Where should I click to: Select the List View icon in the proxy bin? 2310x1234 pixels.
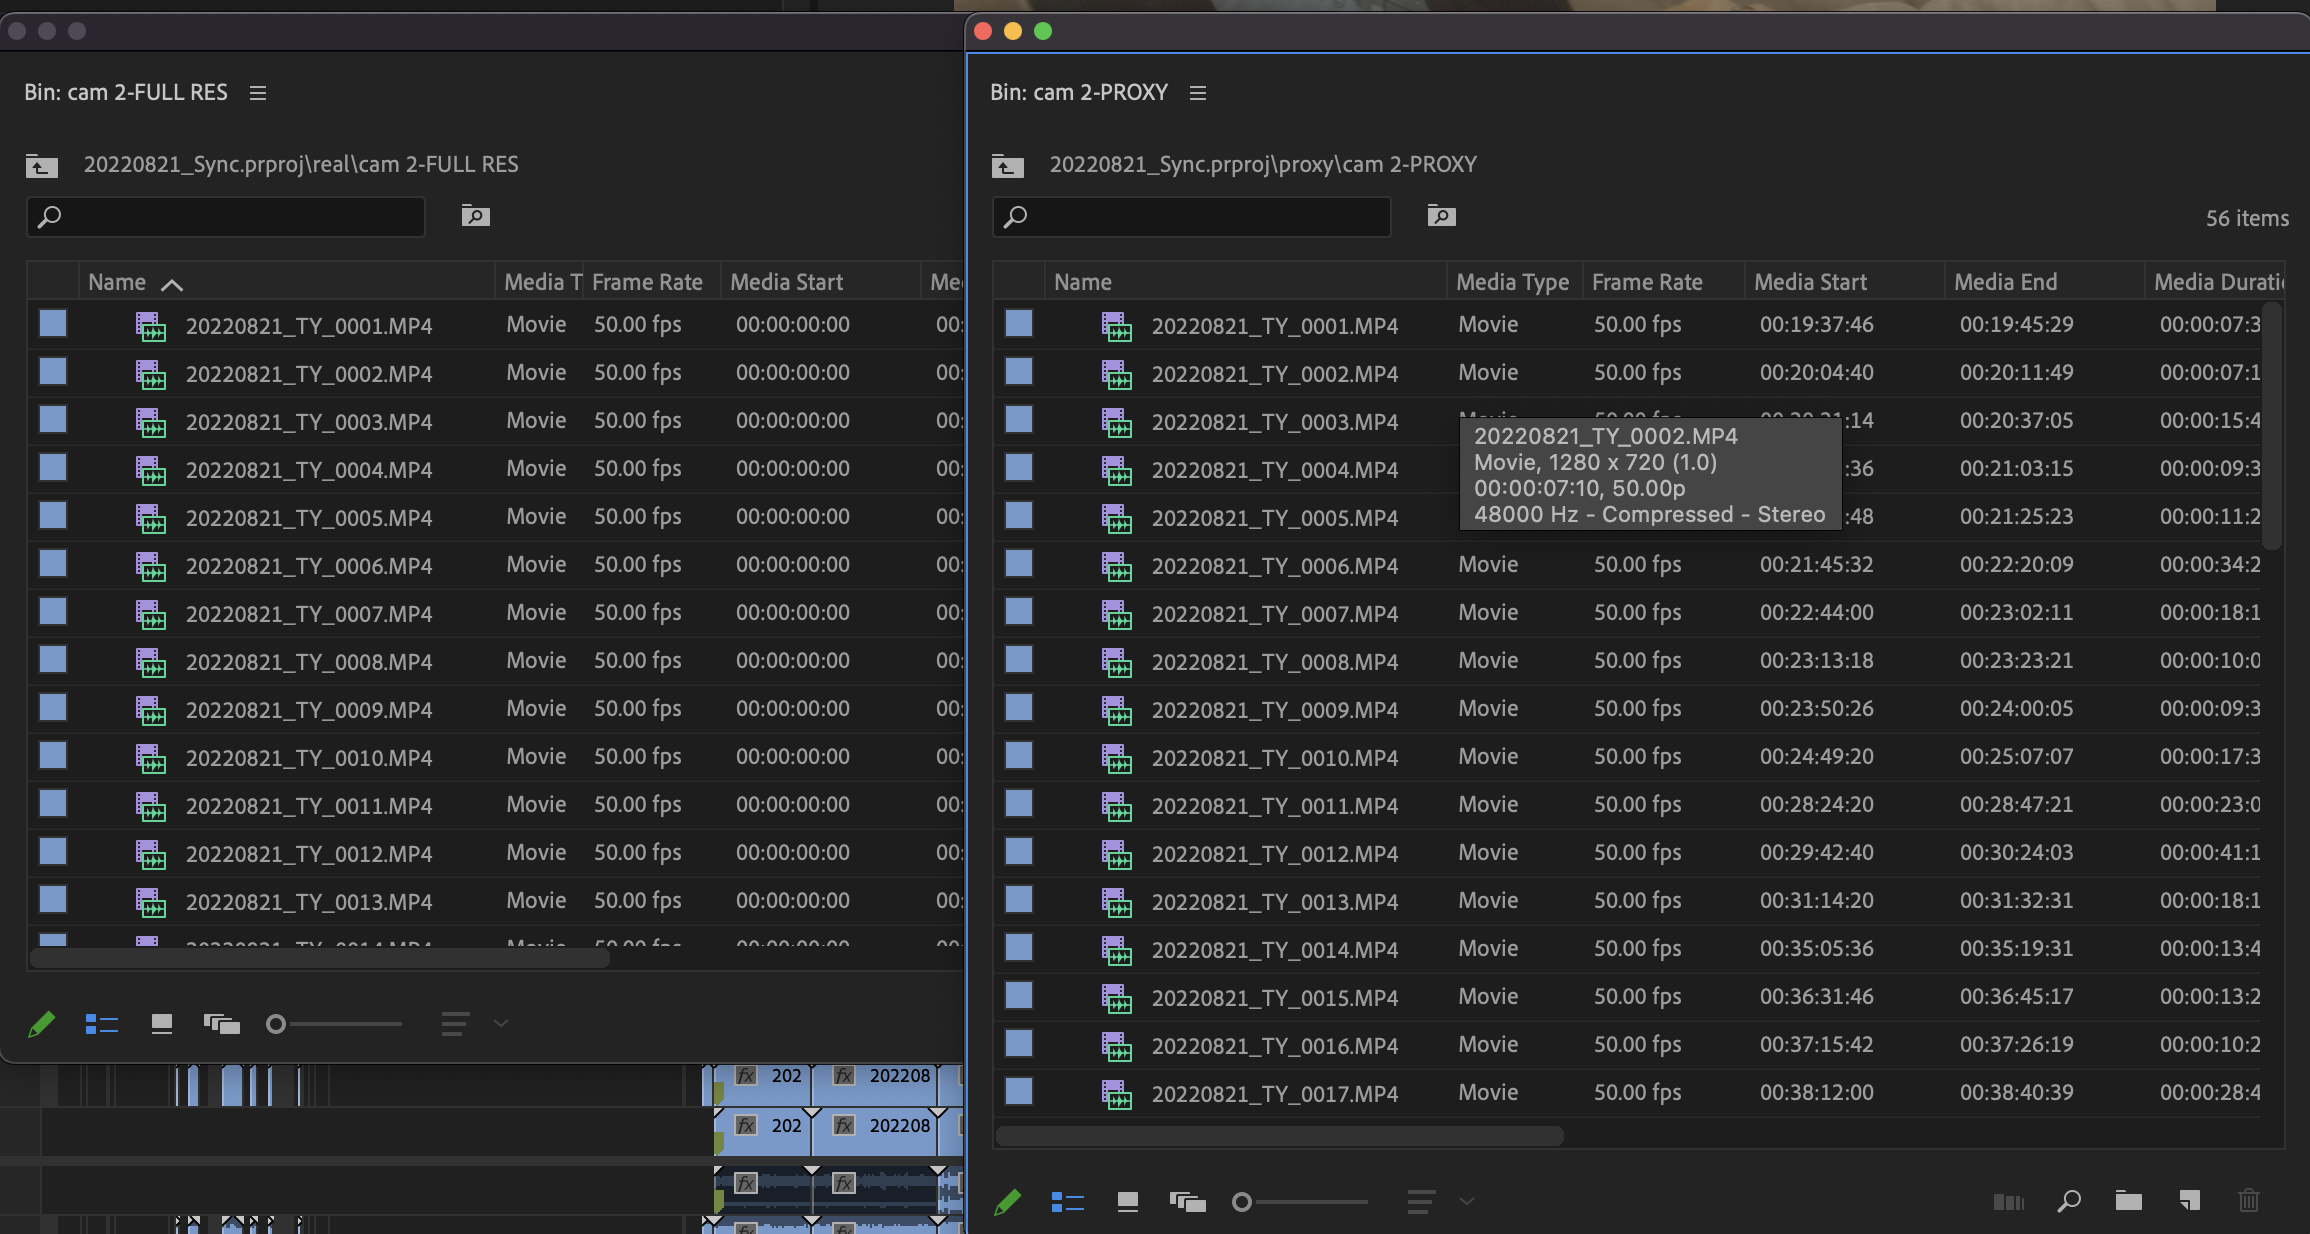point(1068,1201)
